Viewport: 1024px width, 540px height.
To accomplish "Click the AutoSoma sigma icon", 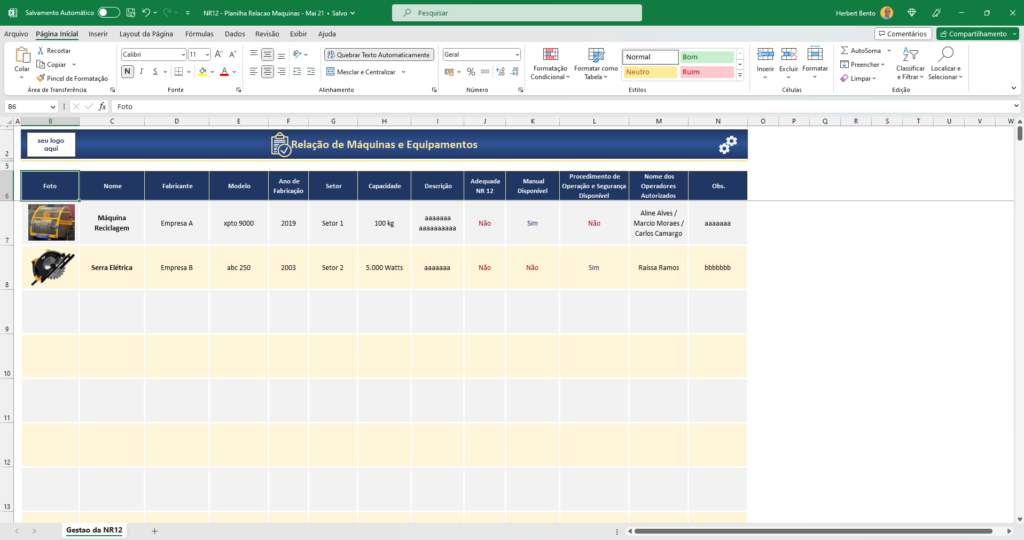I will [x=845, y=50].
